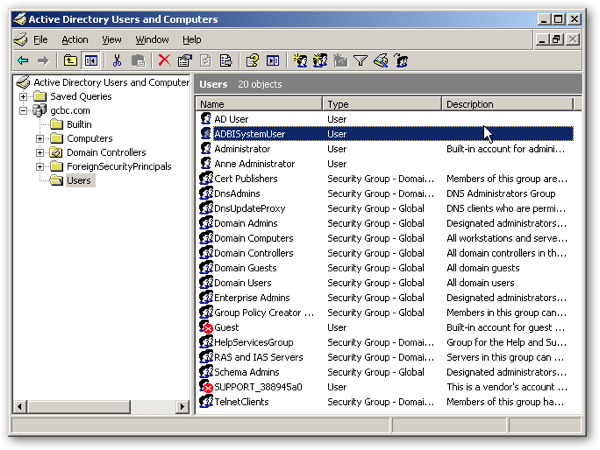Image resolution: width=600 pixels, height=450 pixels.
Task: Open the View menu
Action: (x=111, y=39)
